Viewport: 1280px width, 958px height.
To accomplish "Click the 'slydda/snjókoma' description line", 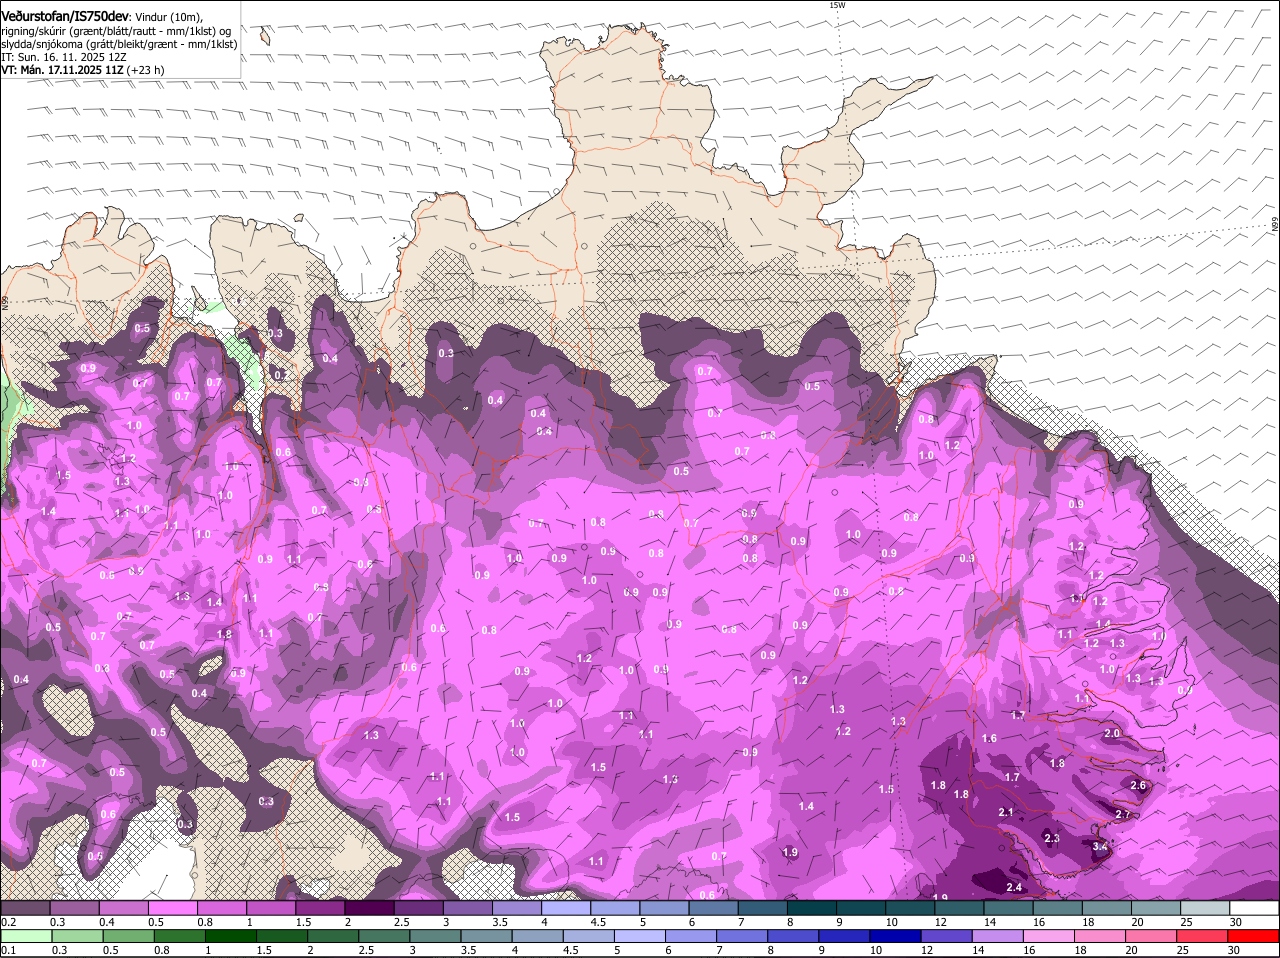I will tap(119, 44).
